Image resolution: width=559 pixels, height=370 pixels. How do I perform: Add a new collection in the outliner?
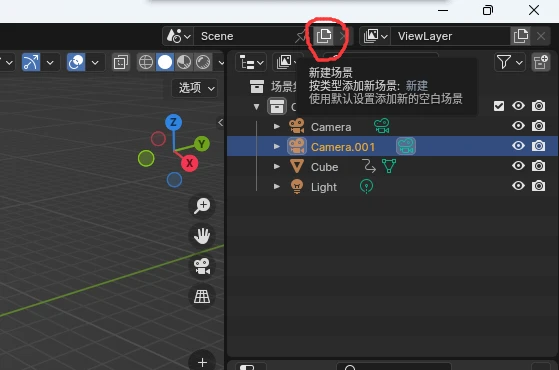coord(540,62)
